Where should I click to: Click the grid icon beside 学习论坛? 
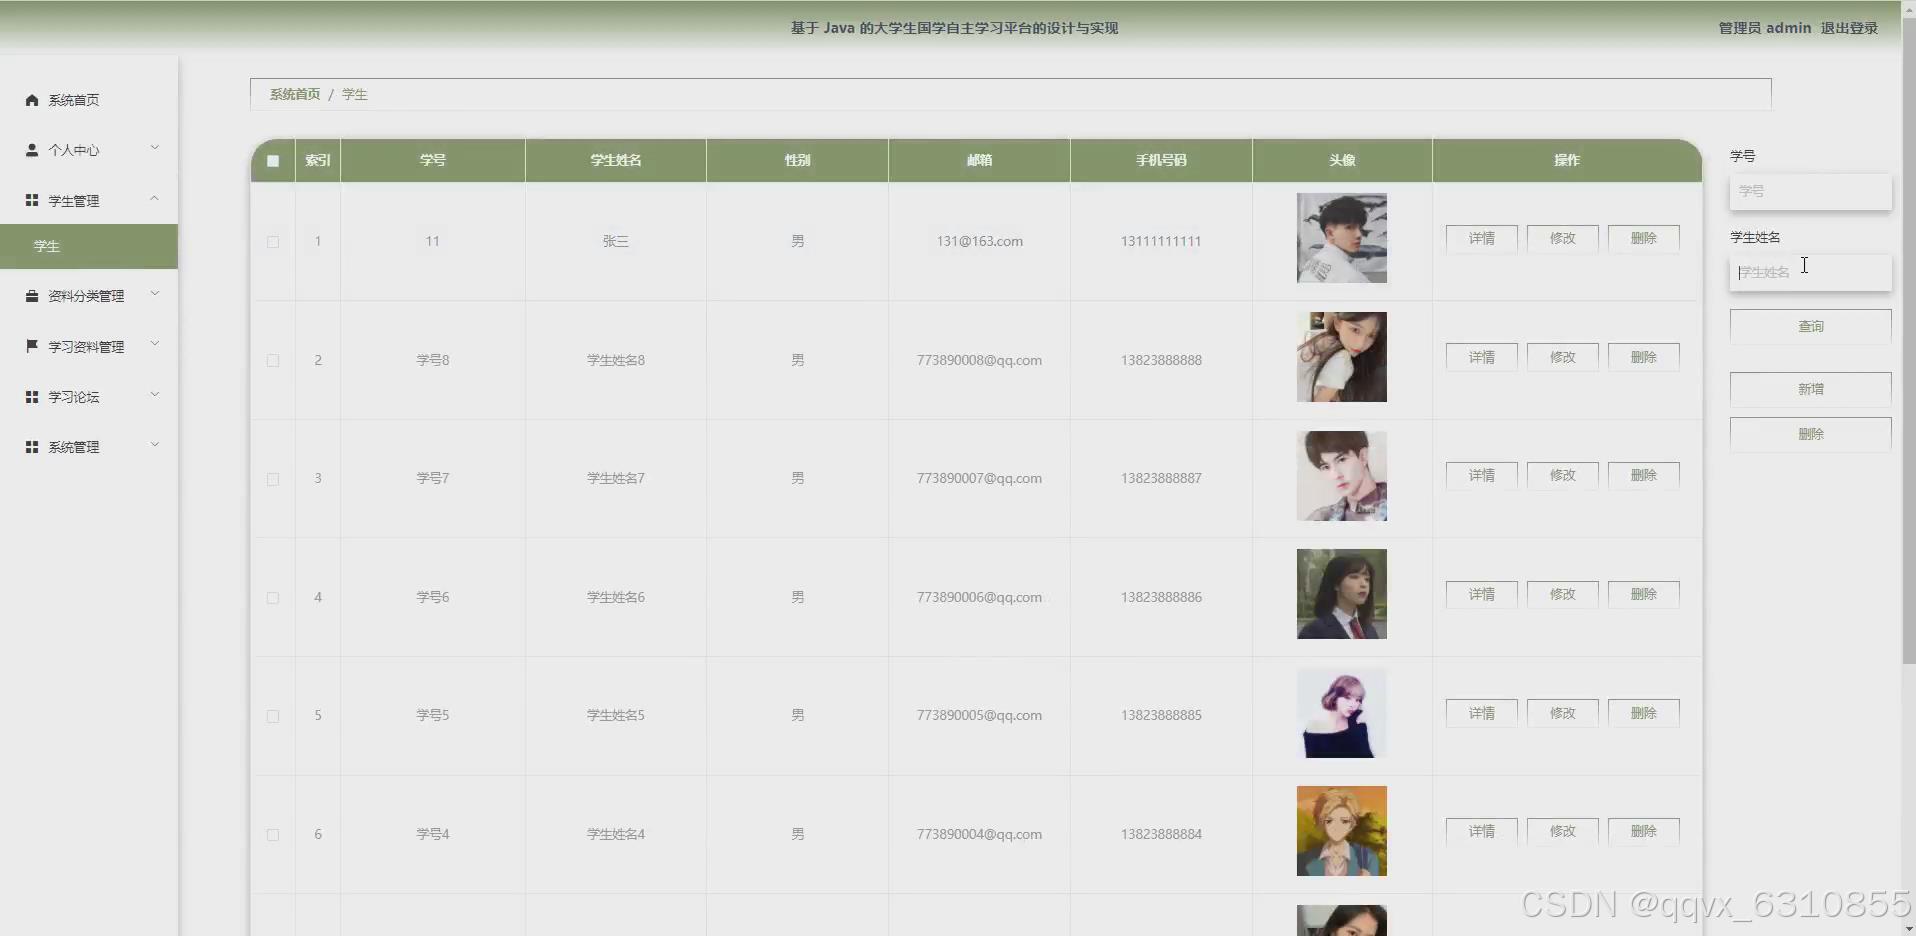pos(32,397)
